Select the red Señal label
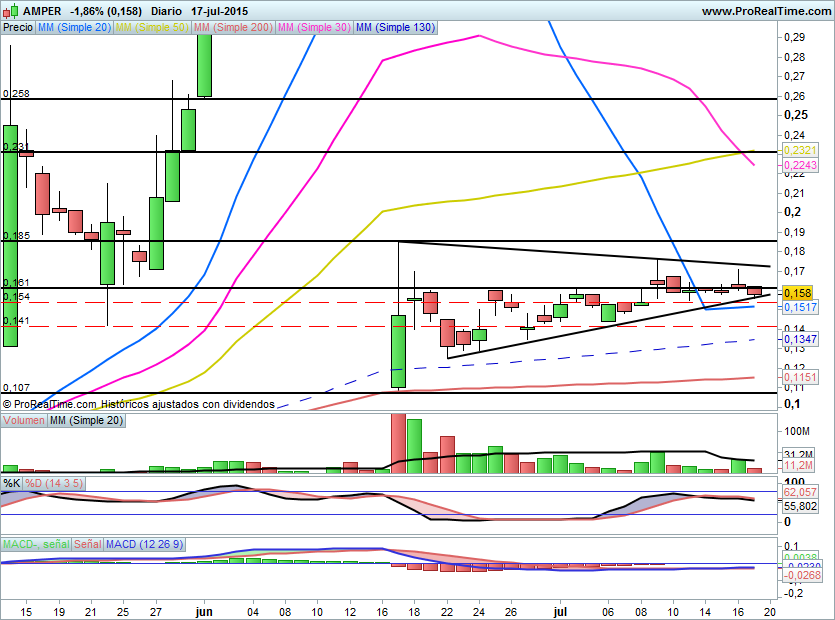The width and height of the screenshot is (835, 620). [88, 545]
